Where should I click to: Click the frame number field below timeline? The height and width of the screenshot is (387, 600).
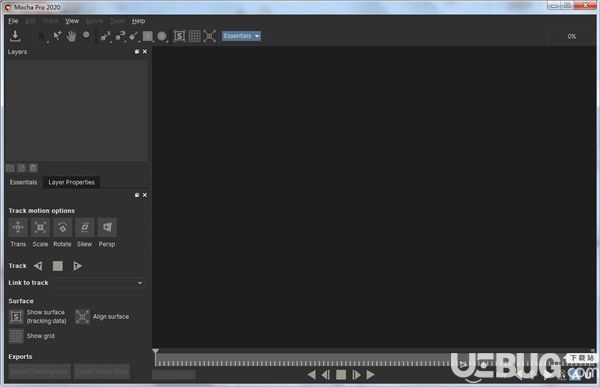(174, 374)
